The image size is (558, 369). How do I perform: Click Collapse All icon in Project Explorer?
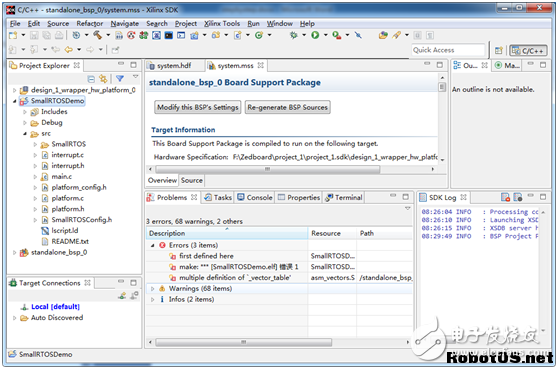(91, 79)
